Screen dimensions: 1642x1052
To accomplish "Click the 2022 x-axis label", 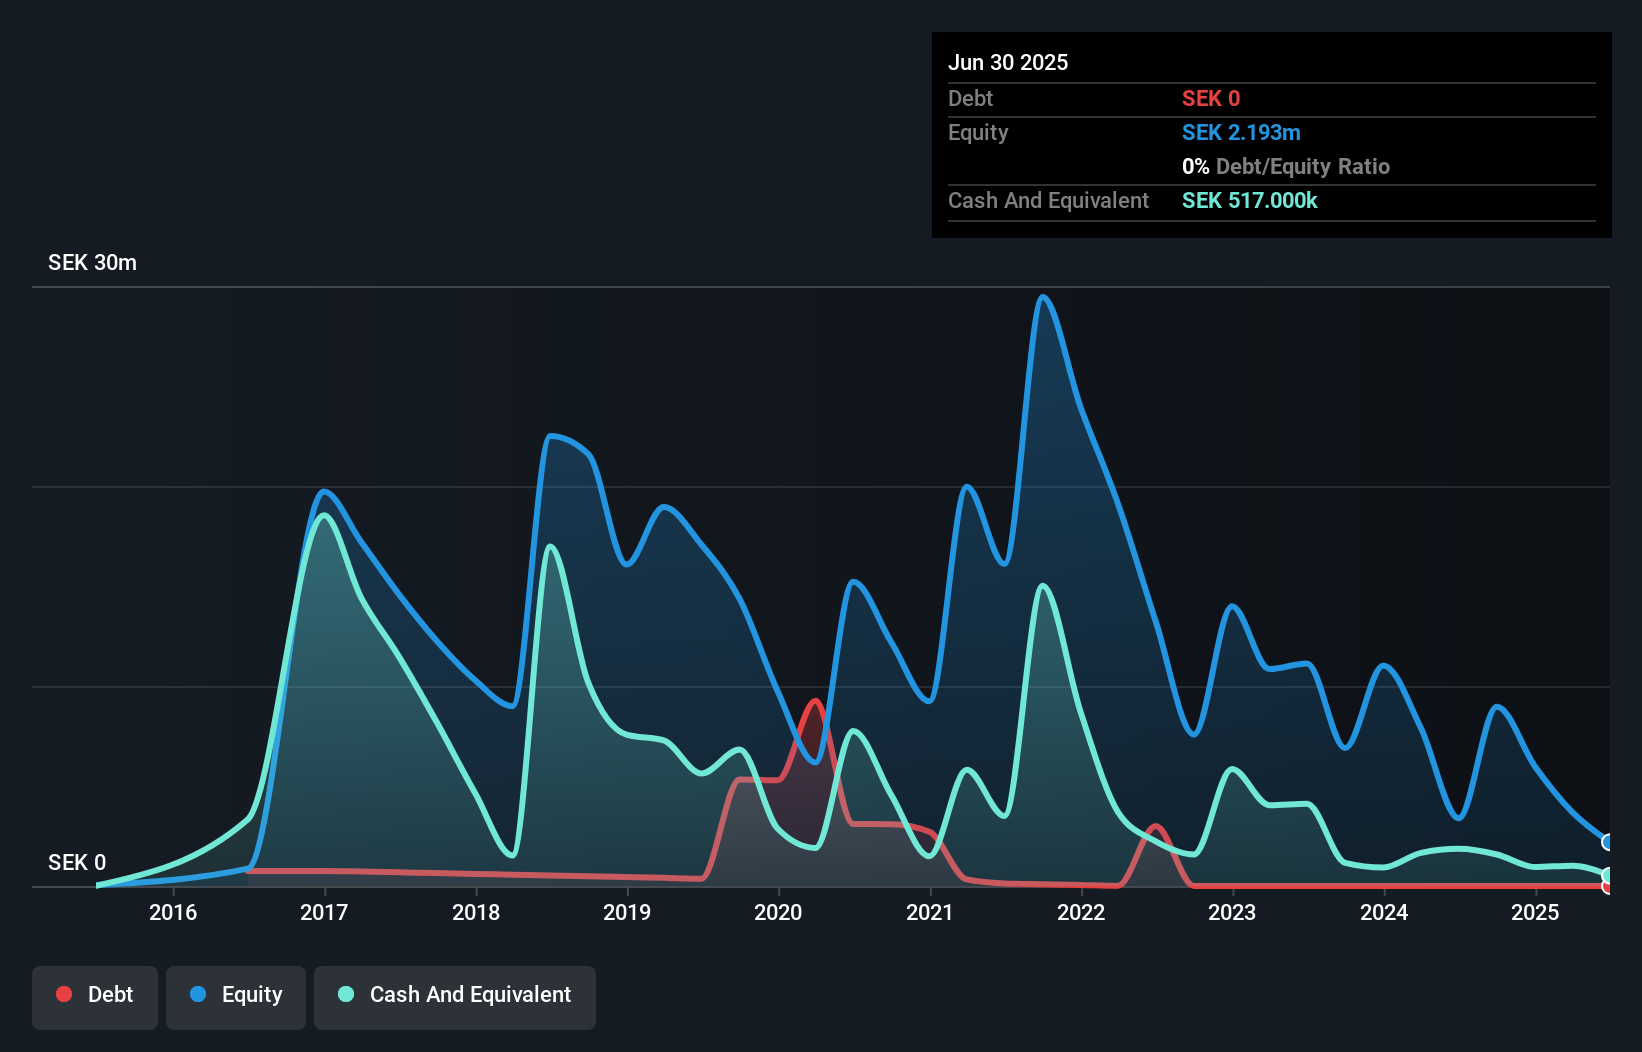I will click(1081, 912).
